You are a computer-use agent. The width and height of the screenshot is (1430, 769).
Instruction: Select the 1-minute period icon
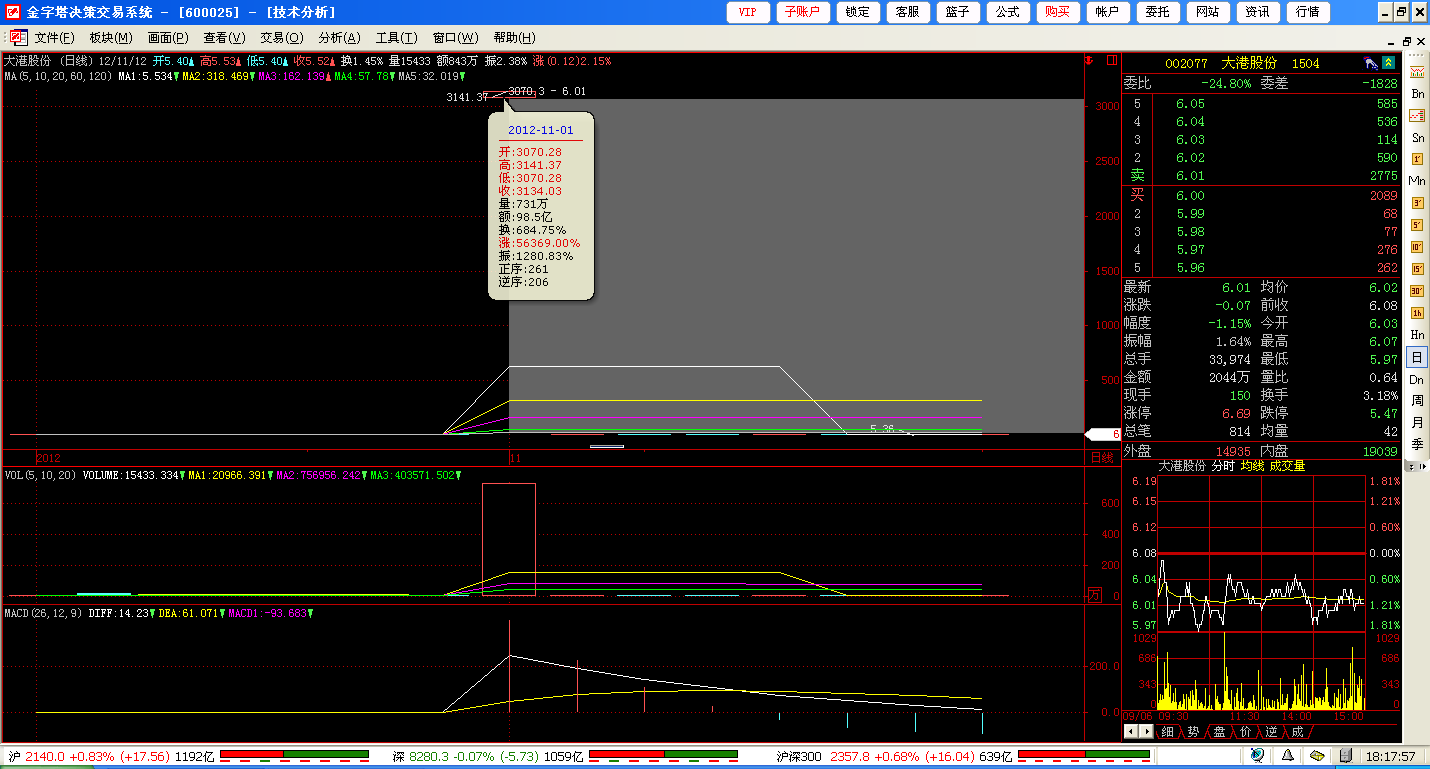[x=1417, y=160]
